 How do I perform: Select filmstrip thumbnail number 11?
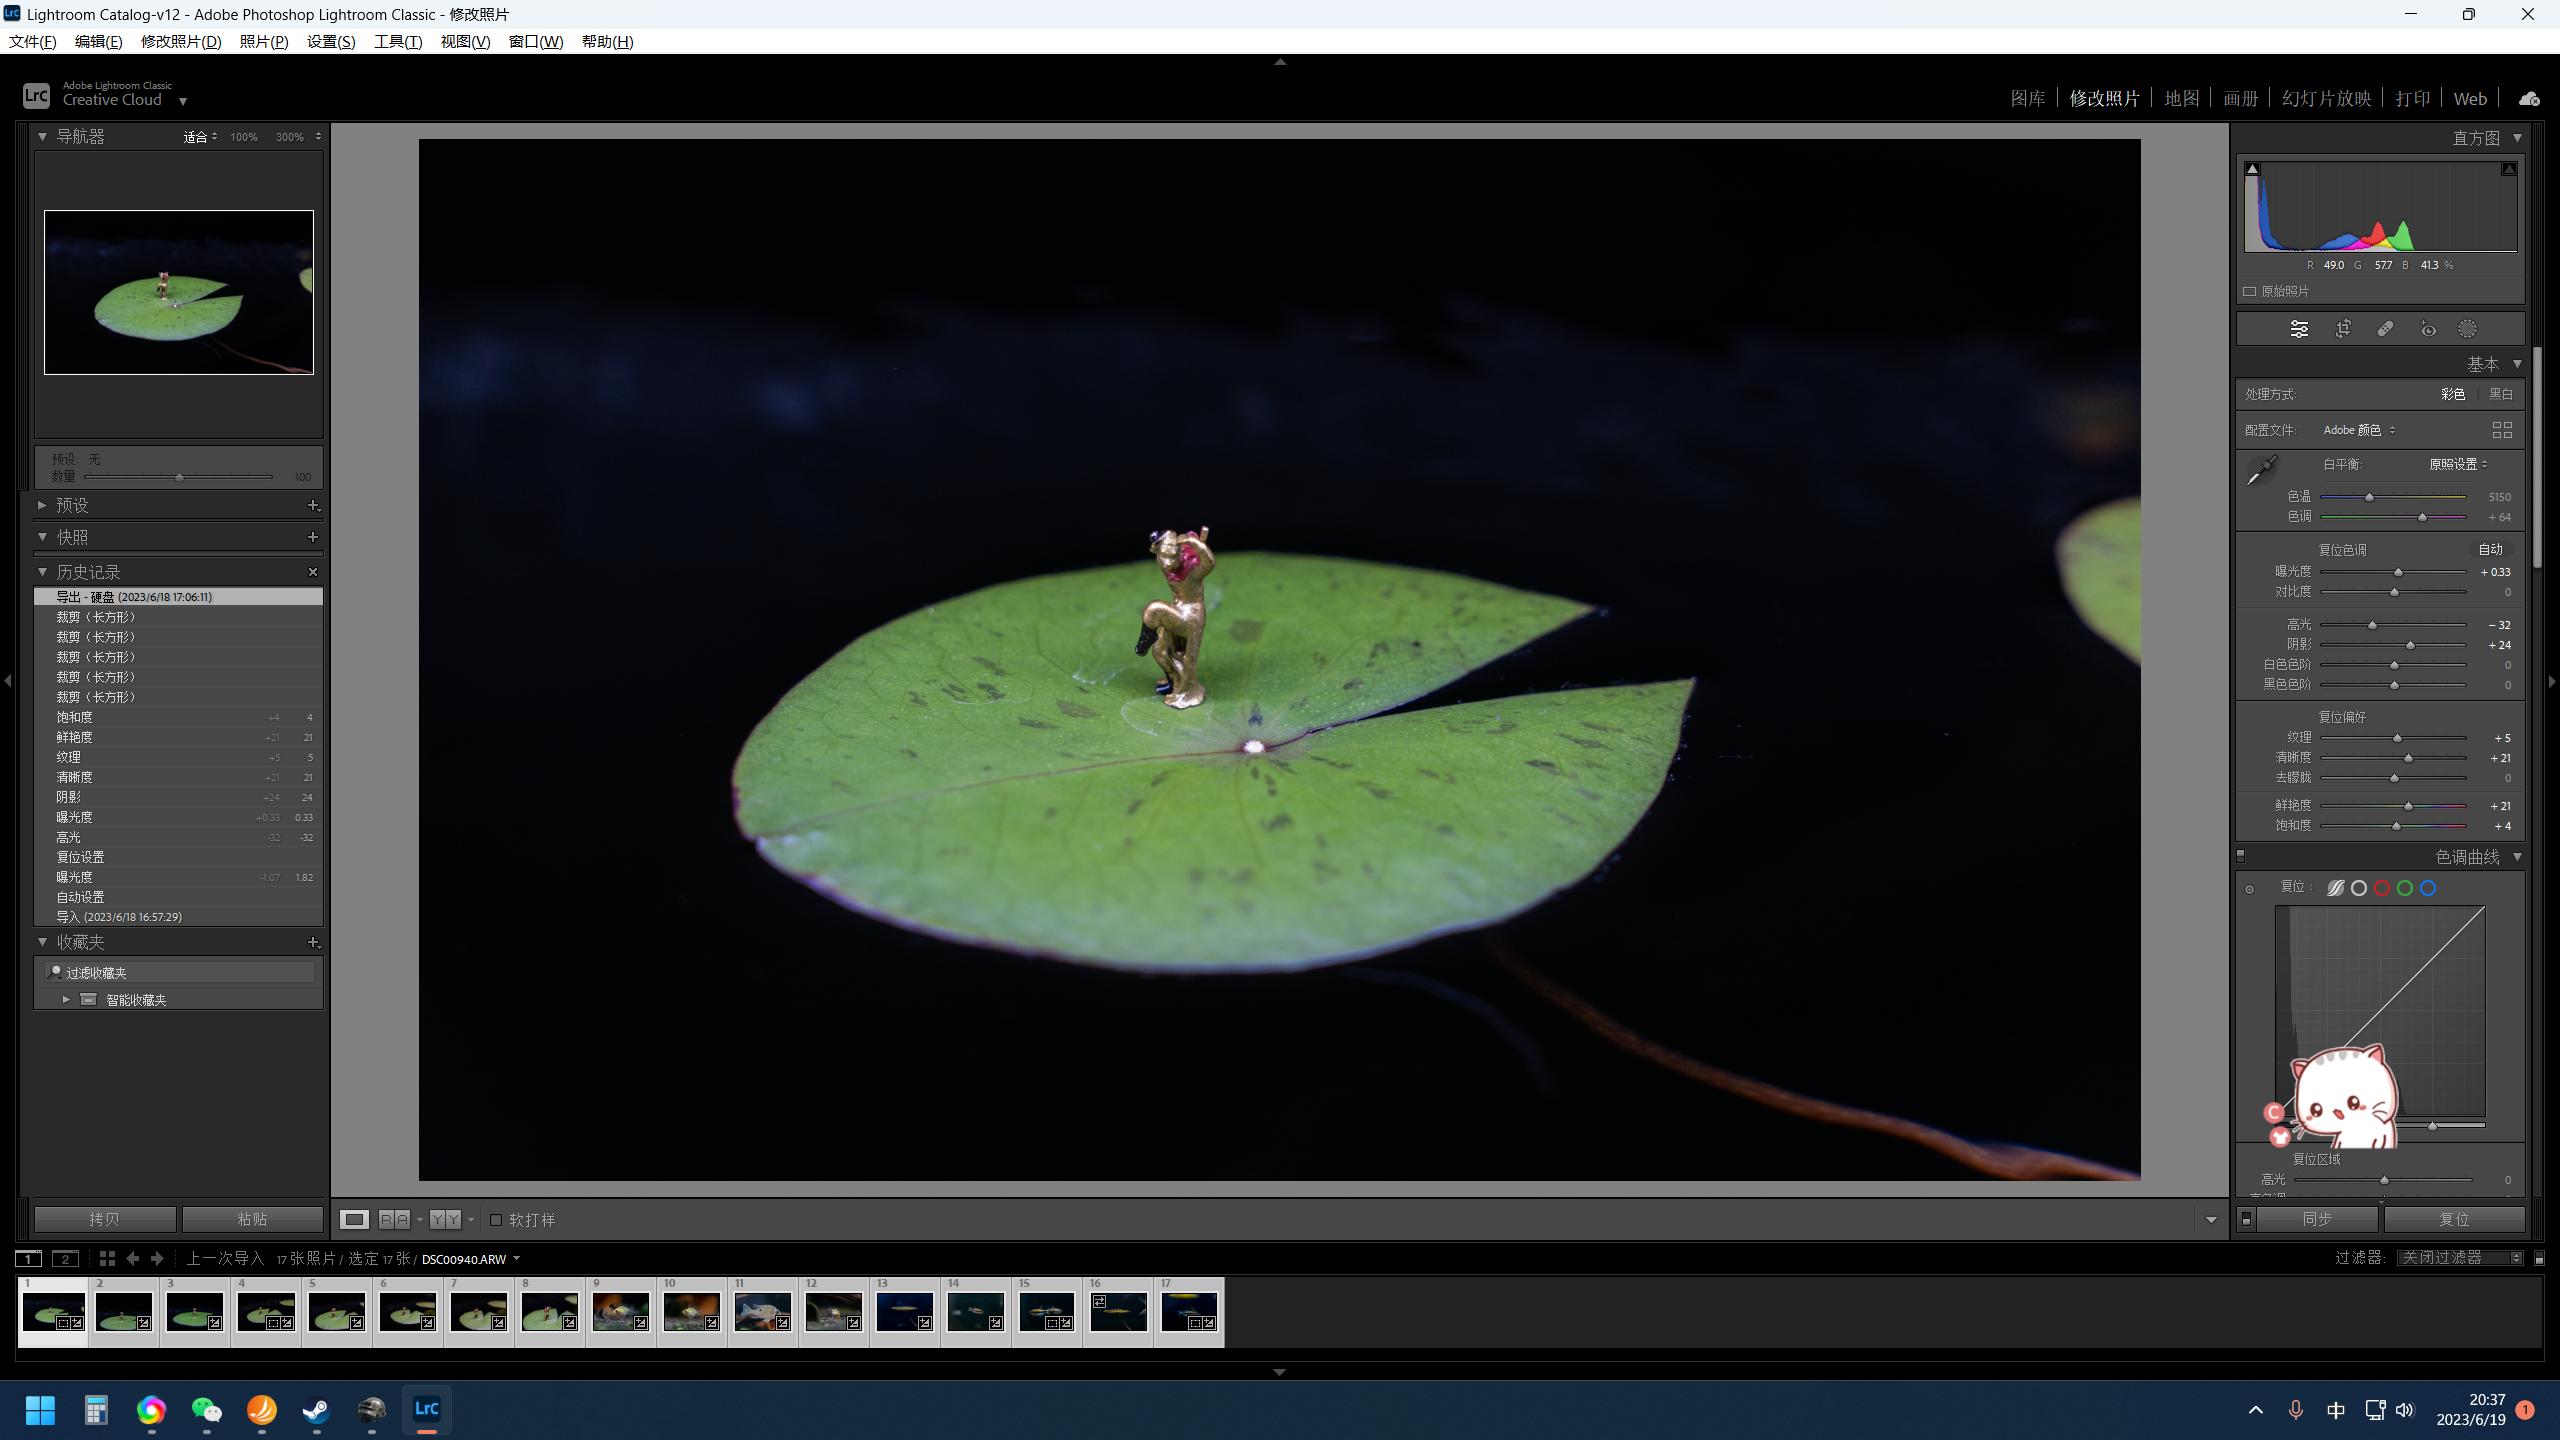pyautogui.click(x=762, y=1311)
